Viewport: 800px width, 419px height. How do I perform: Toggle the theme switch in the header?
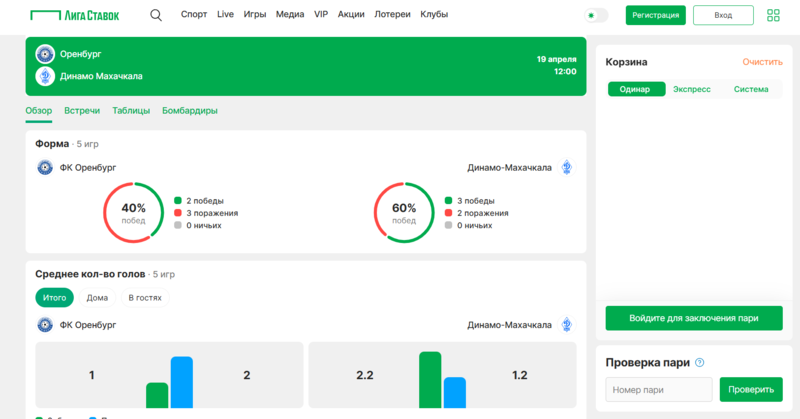597,15
